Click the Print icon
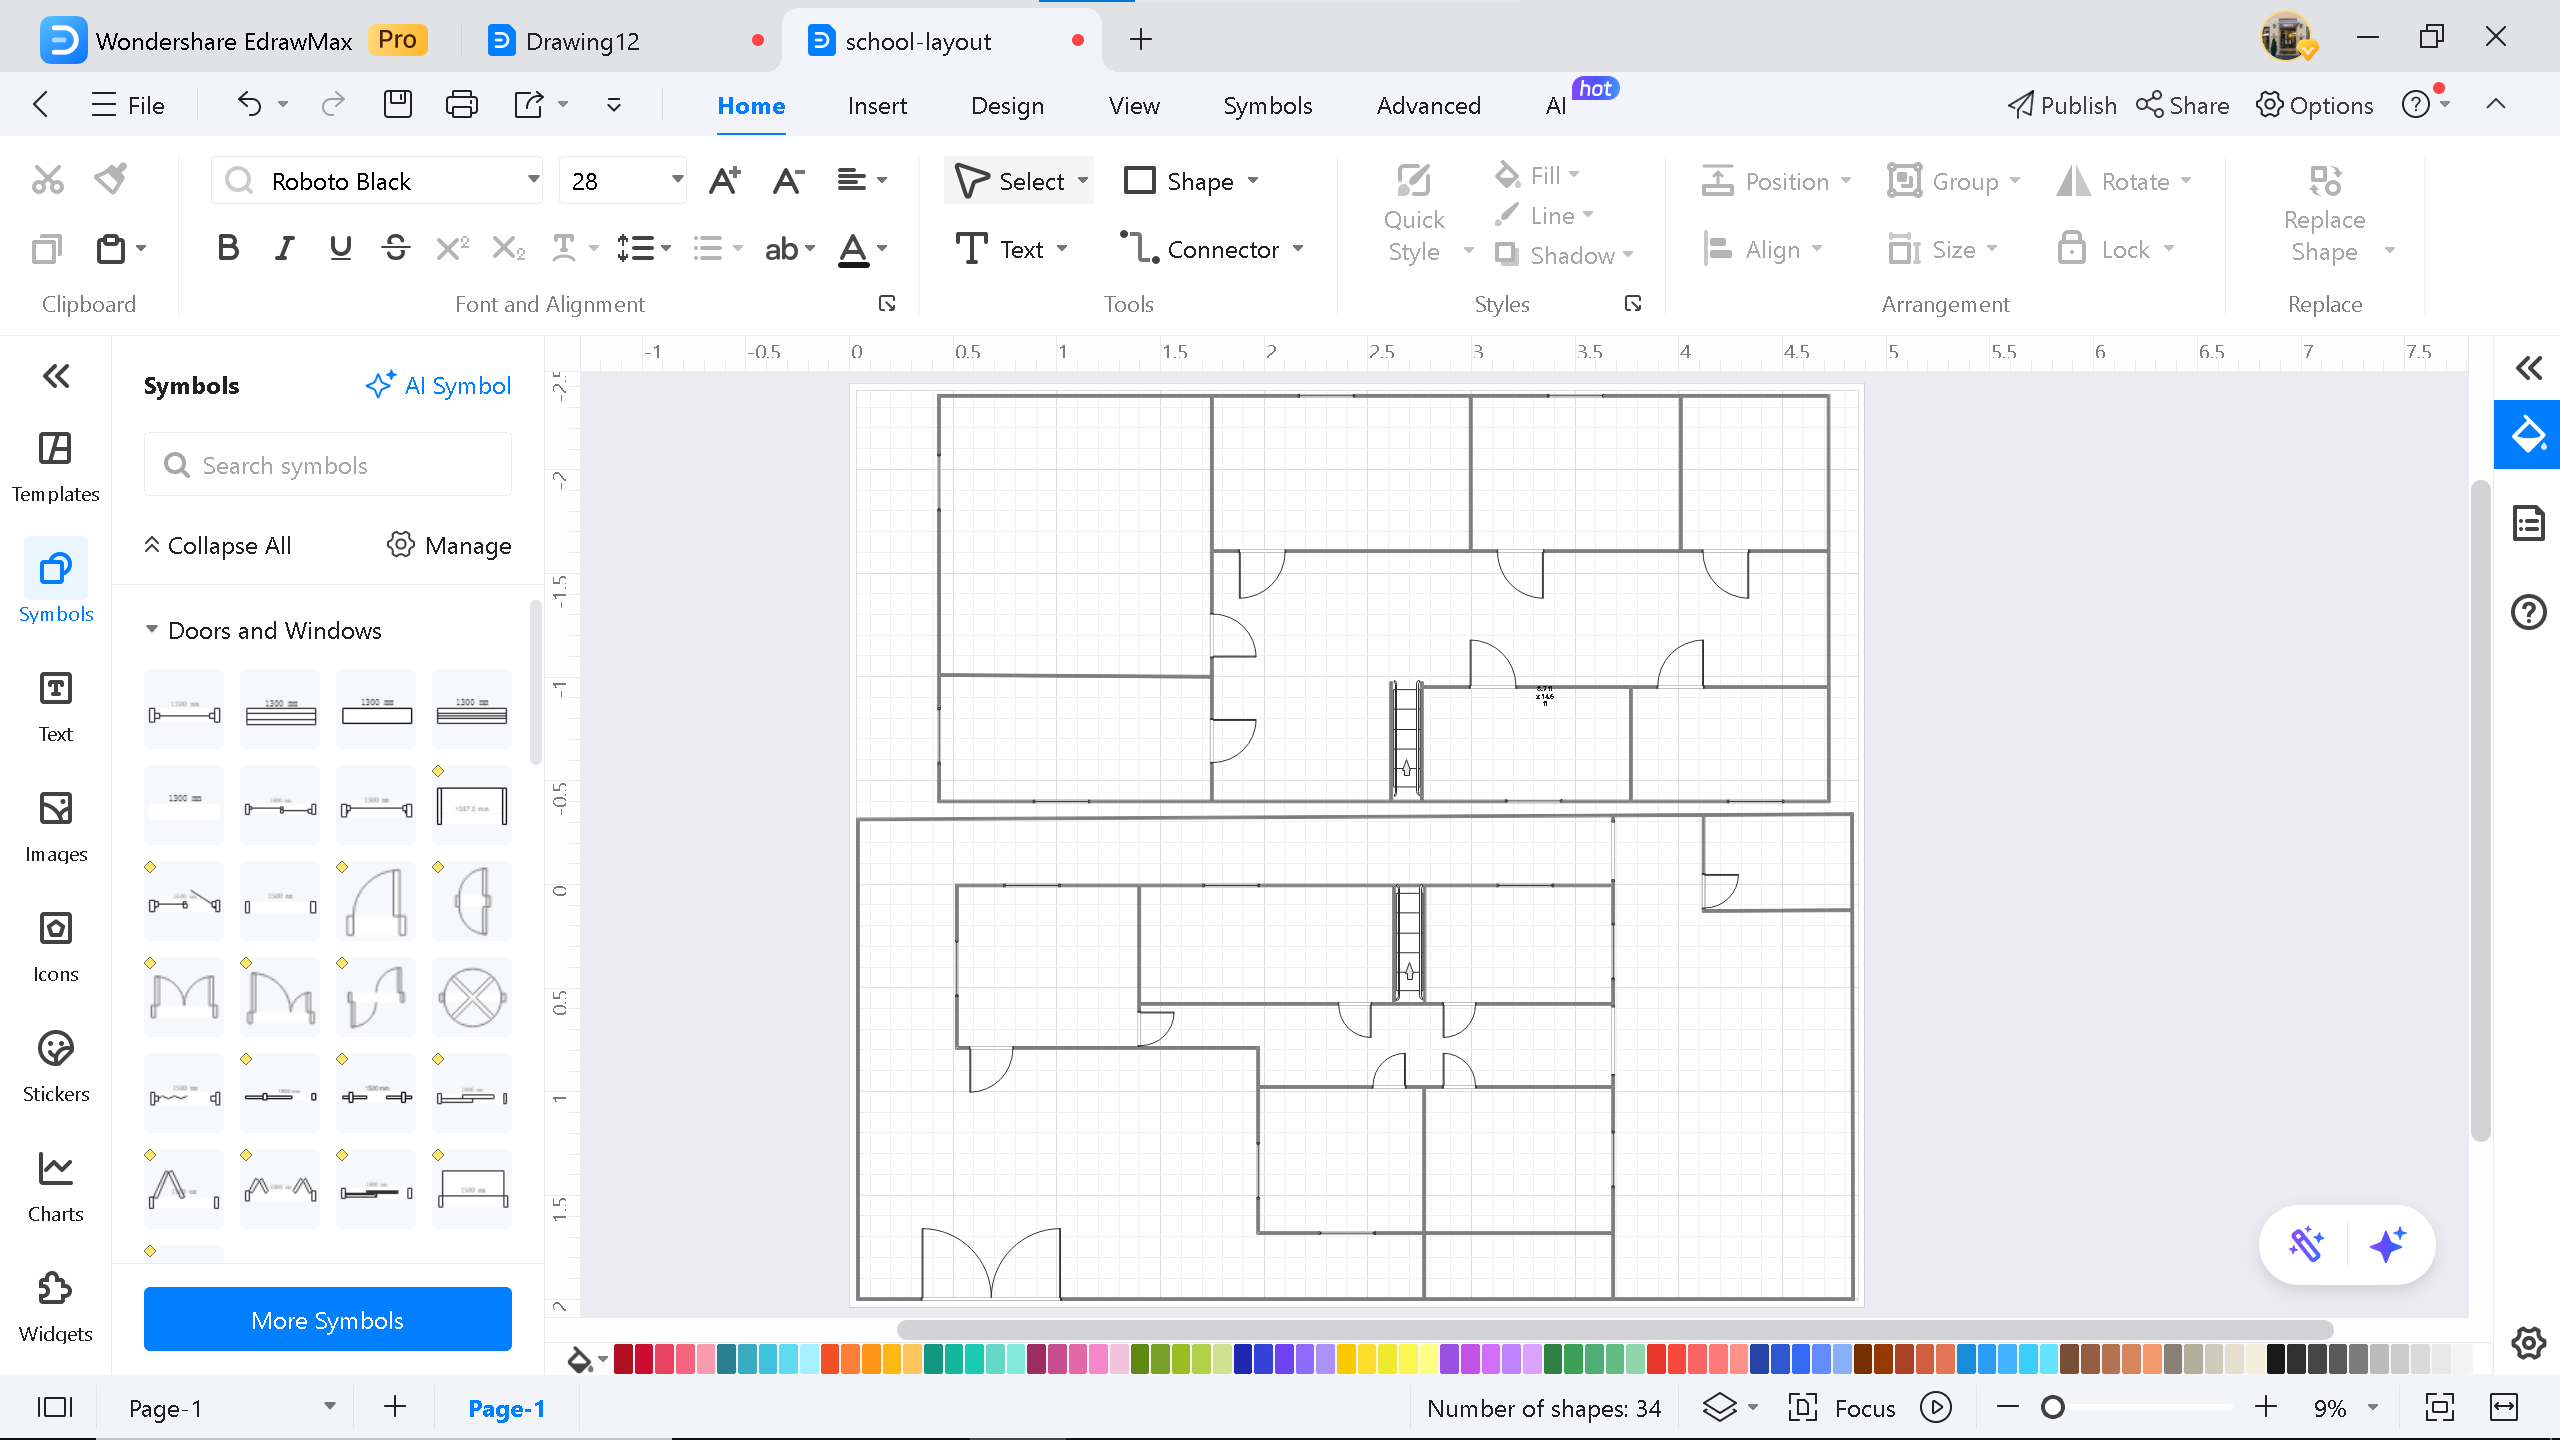2560x1440 pixels. tap(461, 104)
